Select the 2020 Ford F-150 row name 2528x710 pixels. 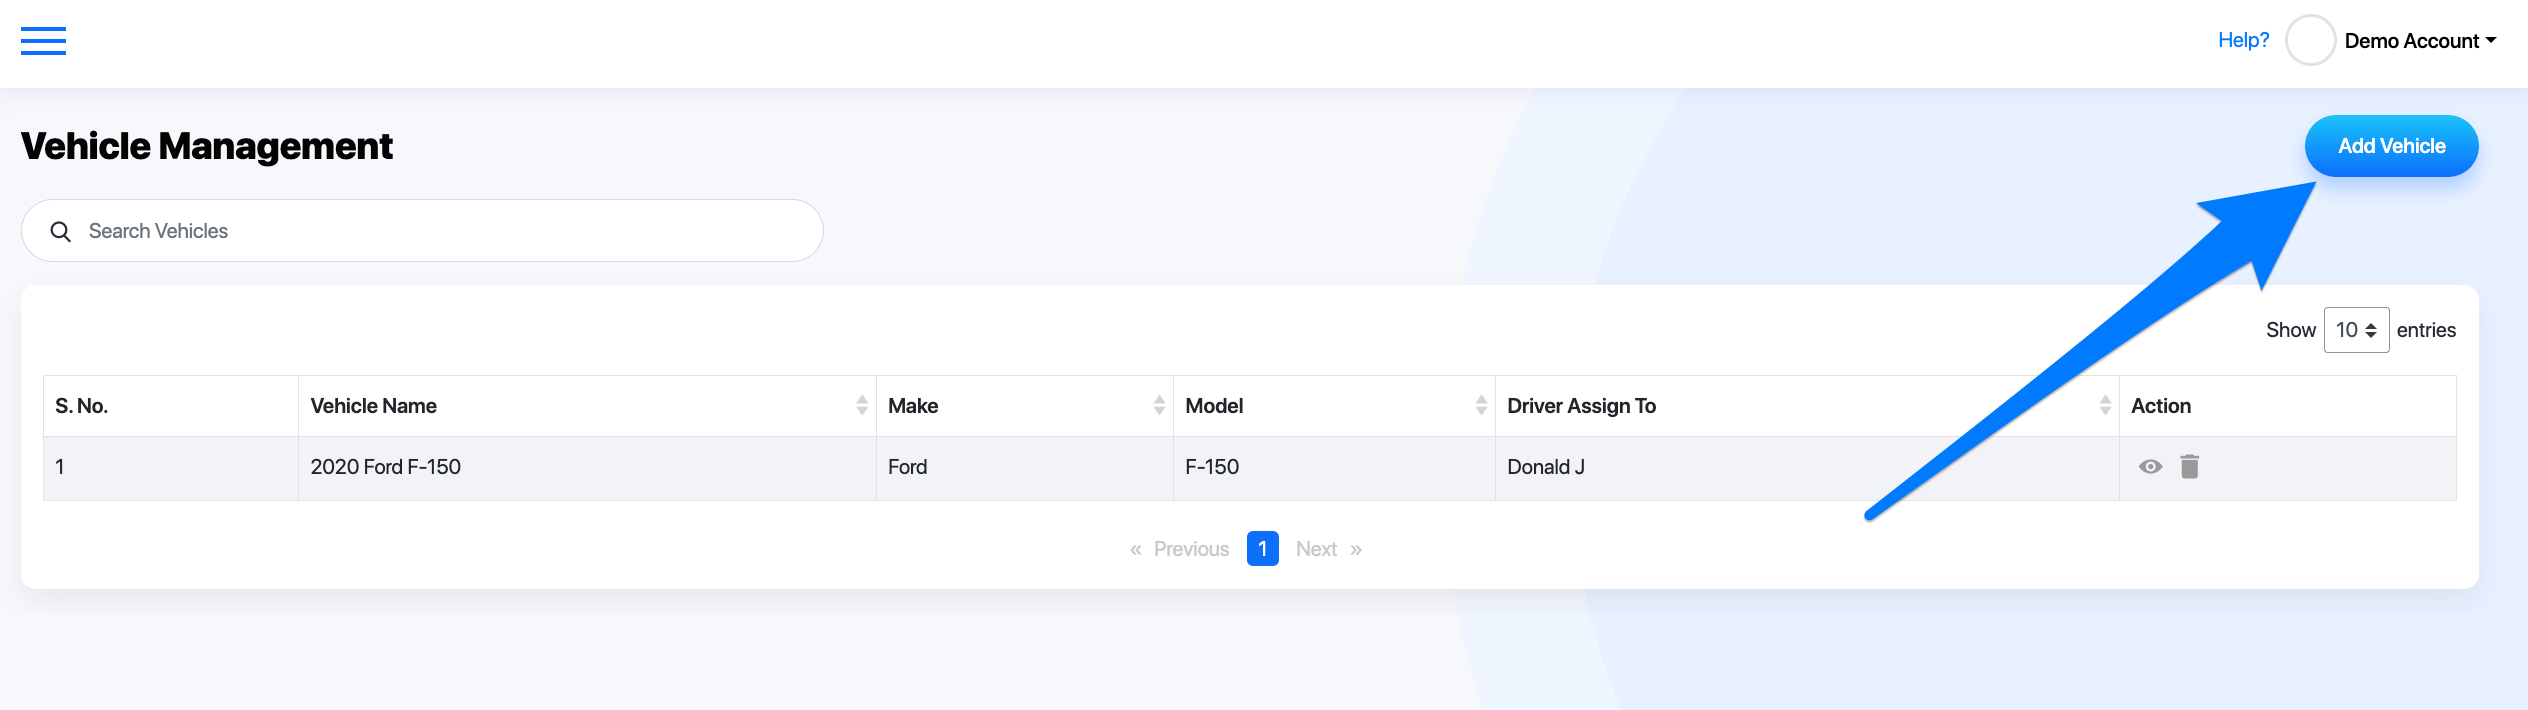385,467
